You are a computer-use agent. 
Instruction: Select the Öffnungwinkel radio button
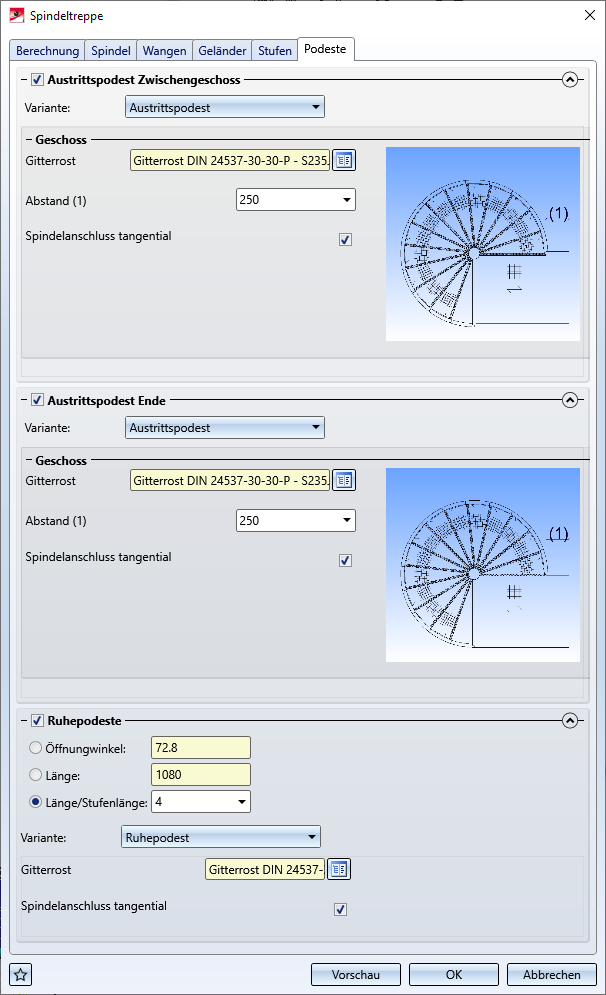tap(37, 748)
